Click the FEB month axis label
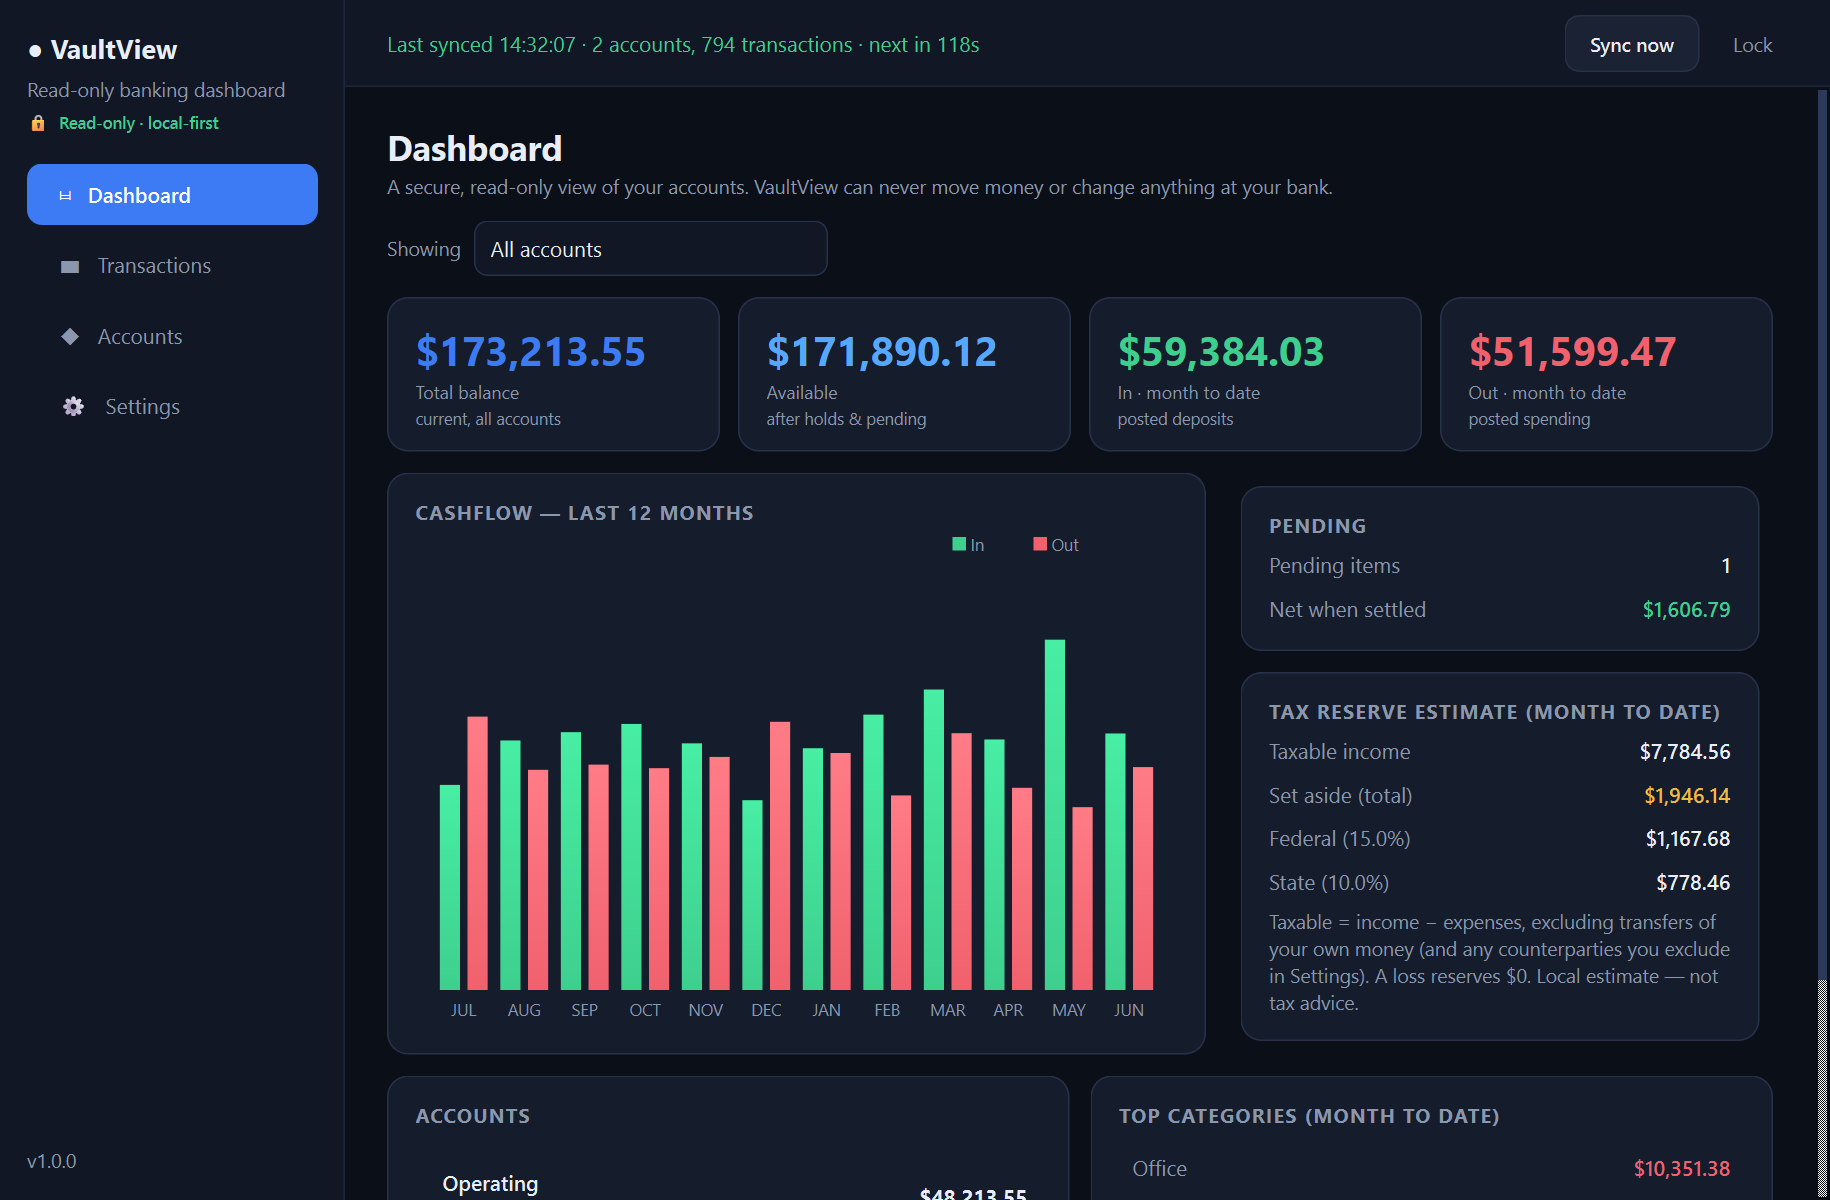Image resolution: width=1830 pixels, height=1200 pixels. [887, 1010]
